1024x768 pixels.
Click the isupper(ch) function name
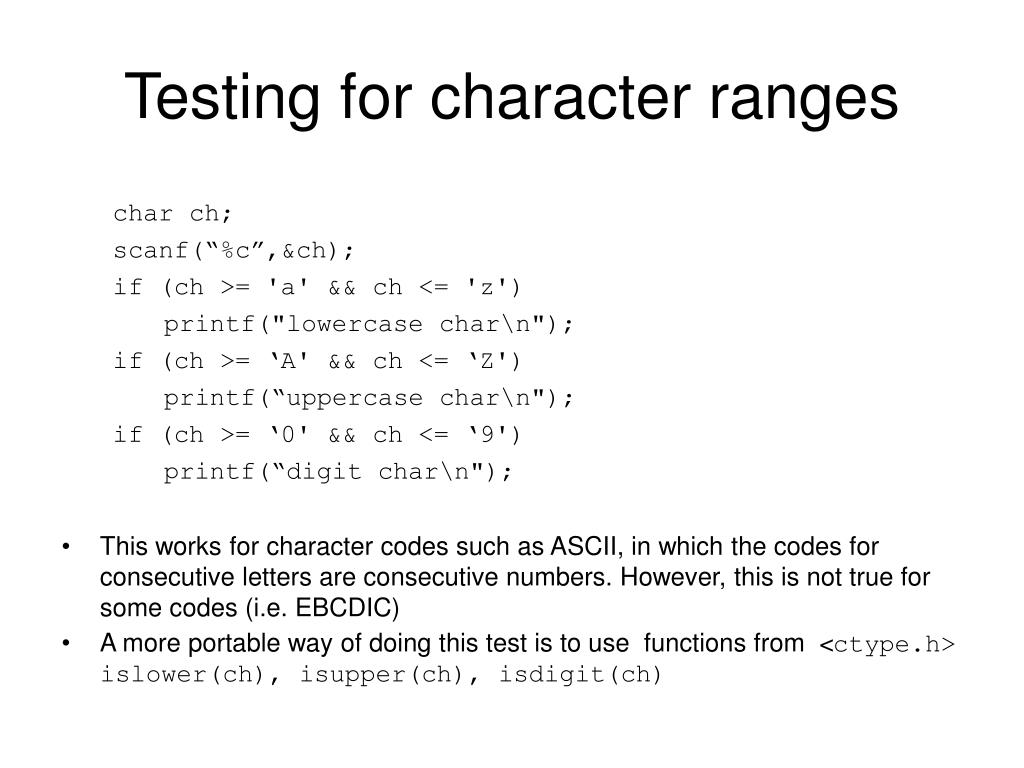click(381, 675)
